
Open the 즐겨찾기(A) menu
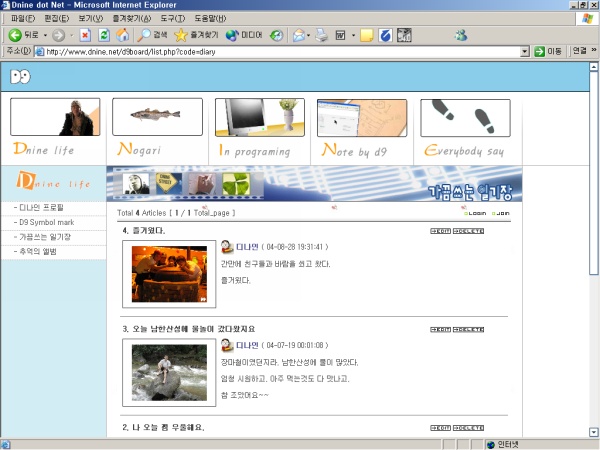pyautogui.click(x=132, y=18)
